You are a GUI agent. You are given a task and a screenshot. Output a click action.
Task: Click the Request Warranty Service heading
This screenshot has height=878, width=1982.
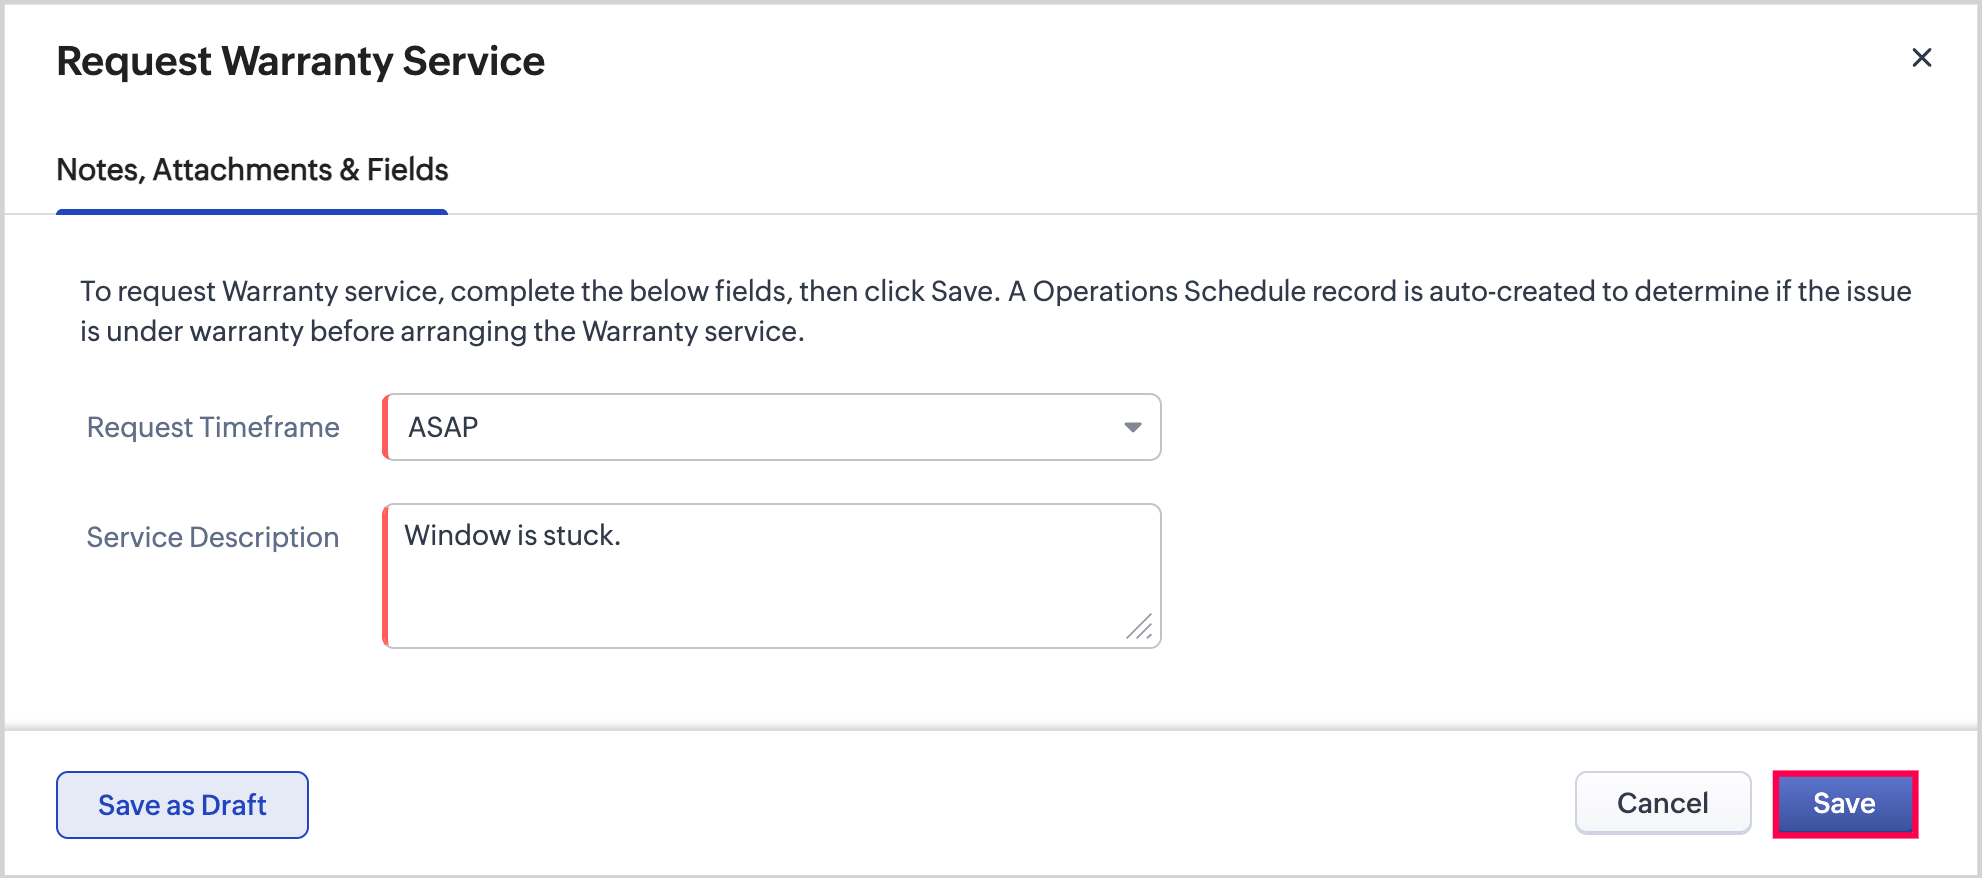tap(300, 61)
